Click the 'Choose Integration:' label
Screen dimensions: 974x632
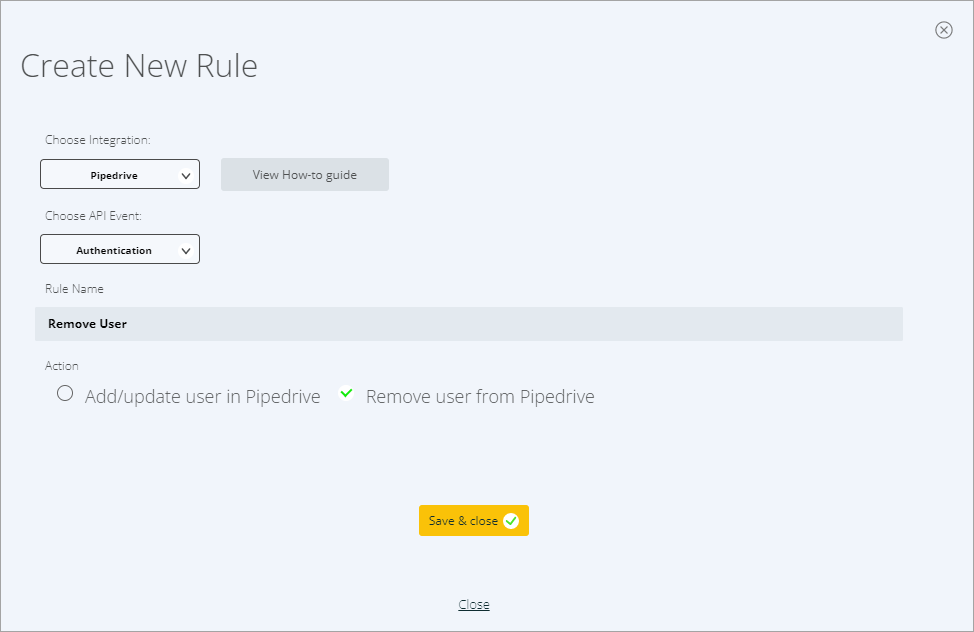pos(98,140)
